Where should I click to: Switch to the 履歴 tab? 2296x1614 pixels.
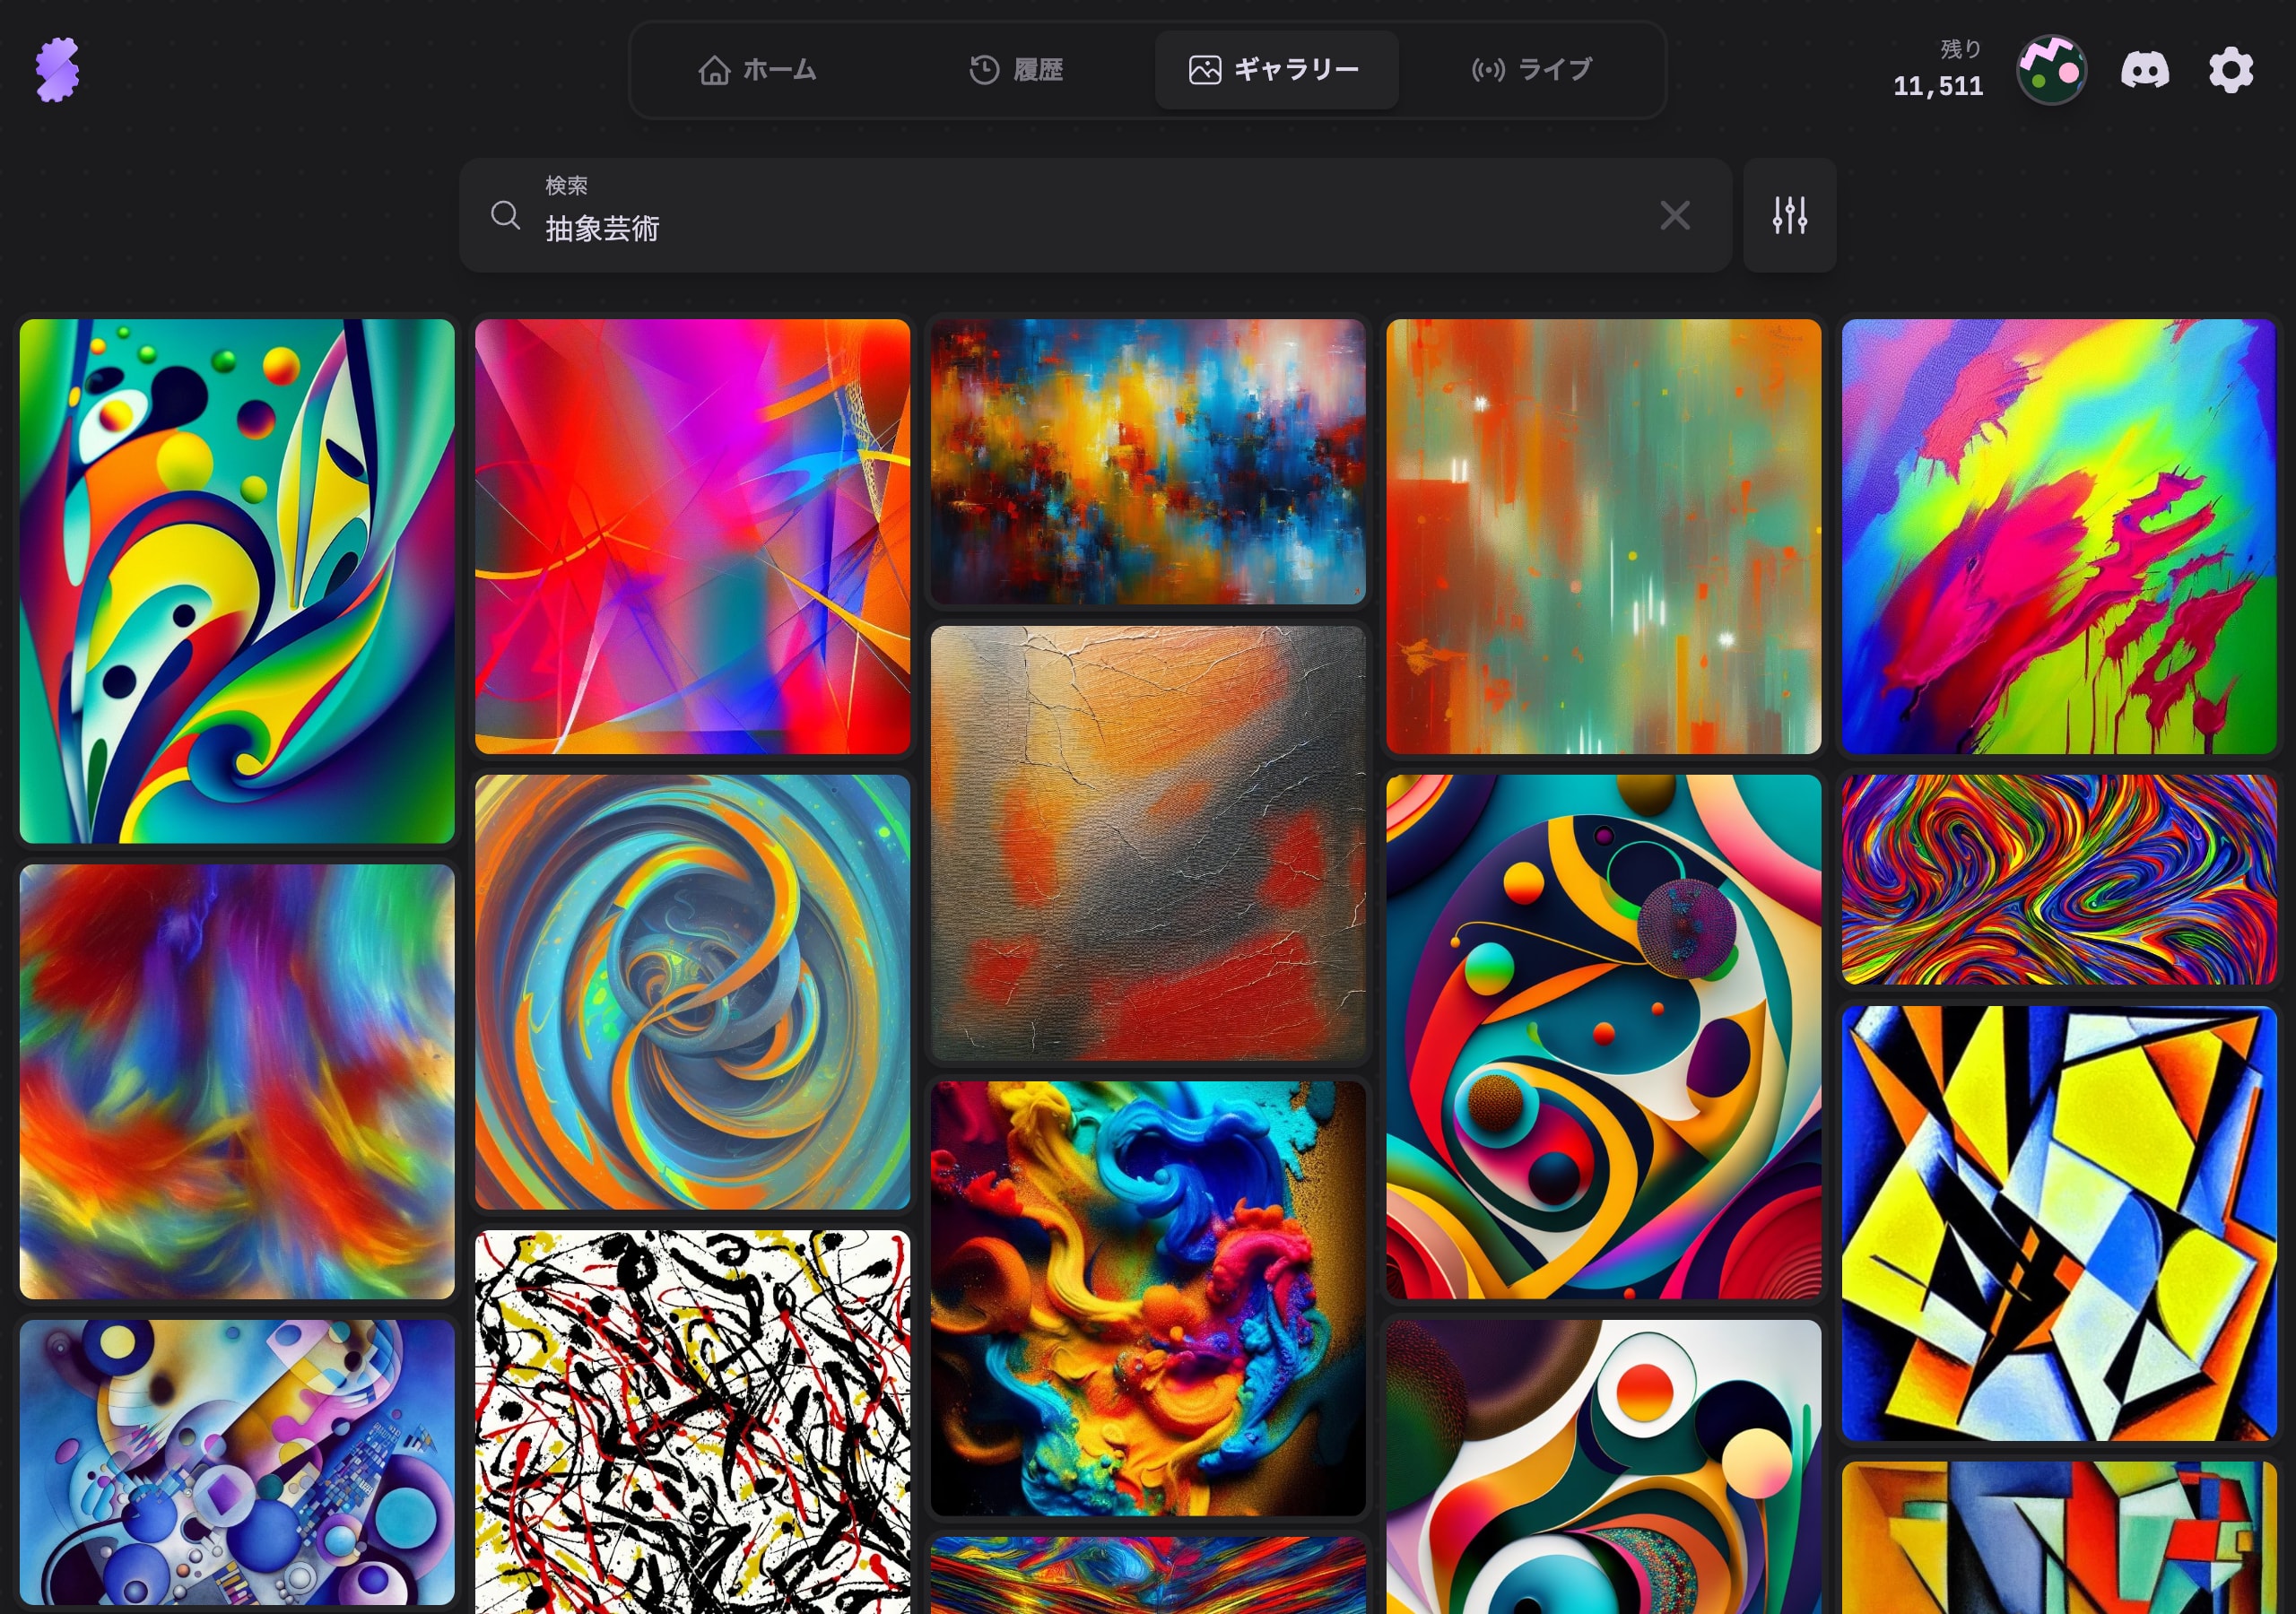(1018, 70)
